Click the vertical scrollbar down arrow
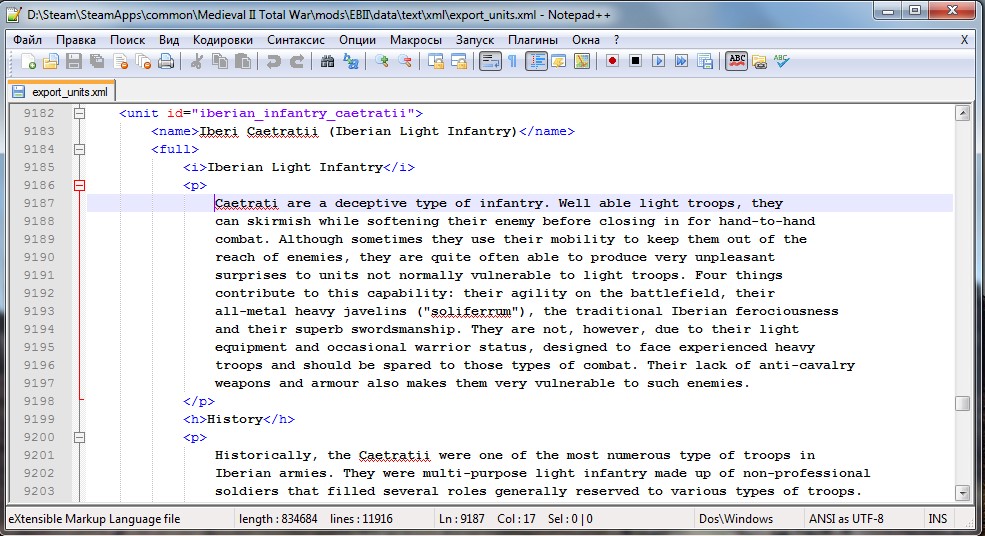The width and height of the screenshot is (985, 536). 962,492
